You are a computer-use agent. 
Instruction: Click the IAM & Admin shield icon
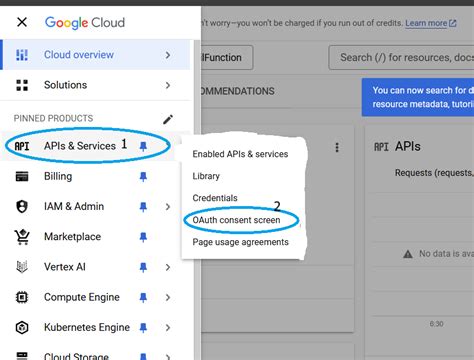[22, 207]
